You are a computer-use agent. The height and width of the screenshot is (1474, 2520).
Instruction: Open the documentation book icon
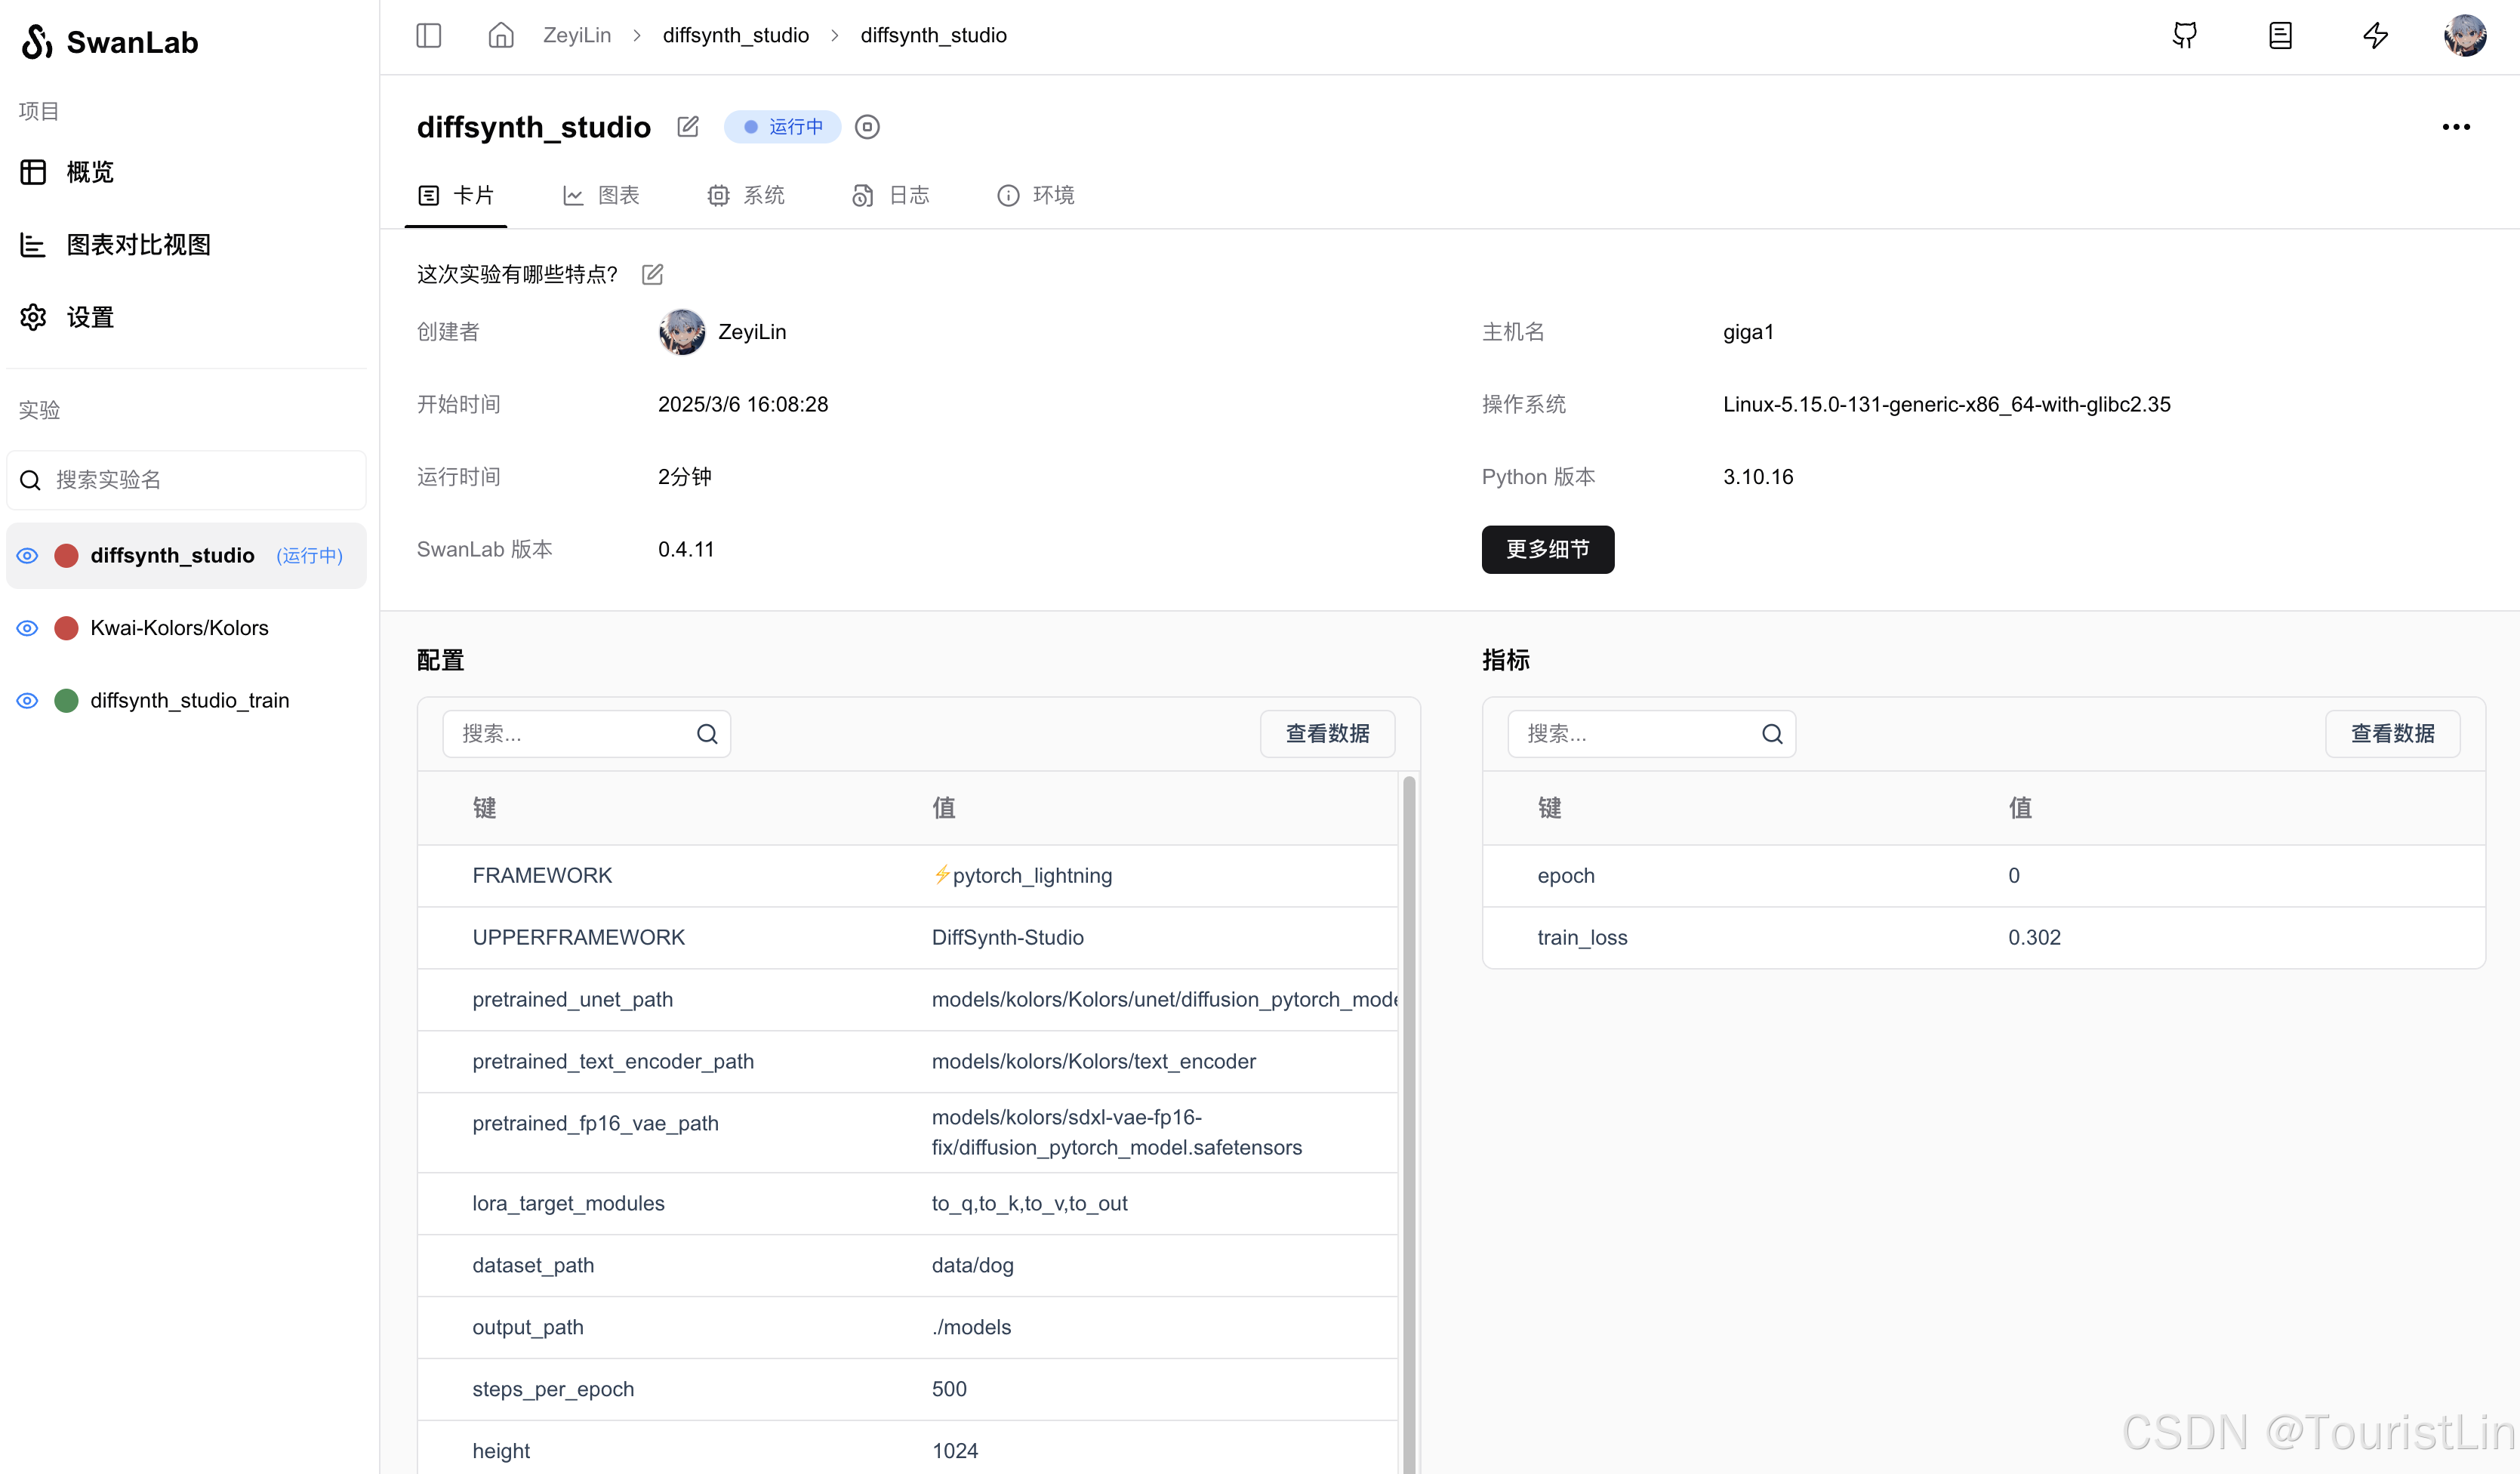[x=2279, y=36]
